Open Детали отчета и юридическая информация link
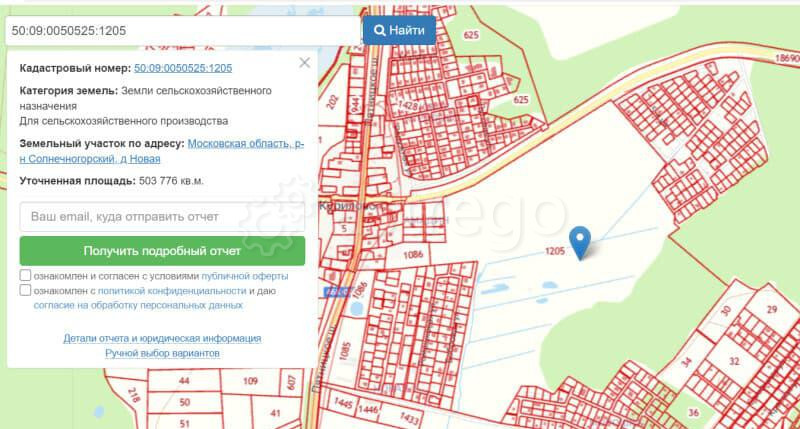Image resolution: width=800 pixels, height=429 pixels. click(162, 338)
